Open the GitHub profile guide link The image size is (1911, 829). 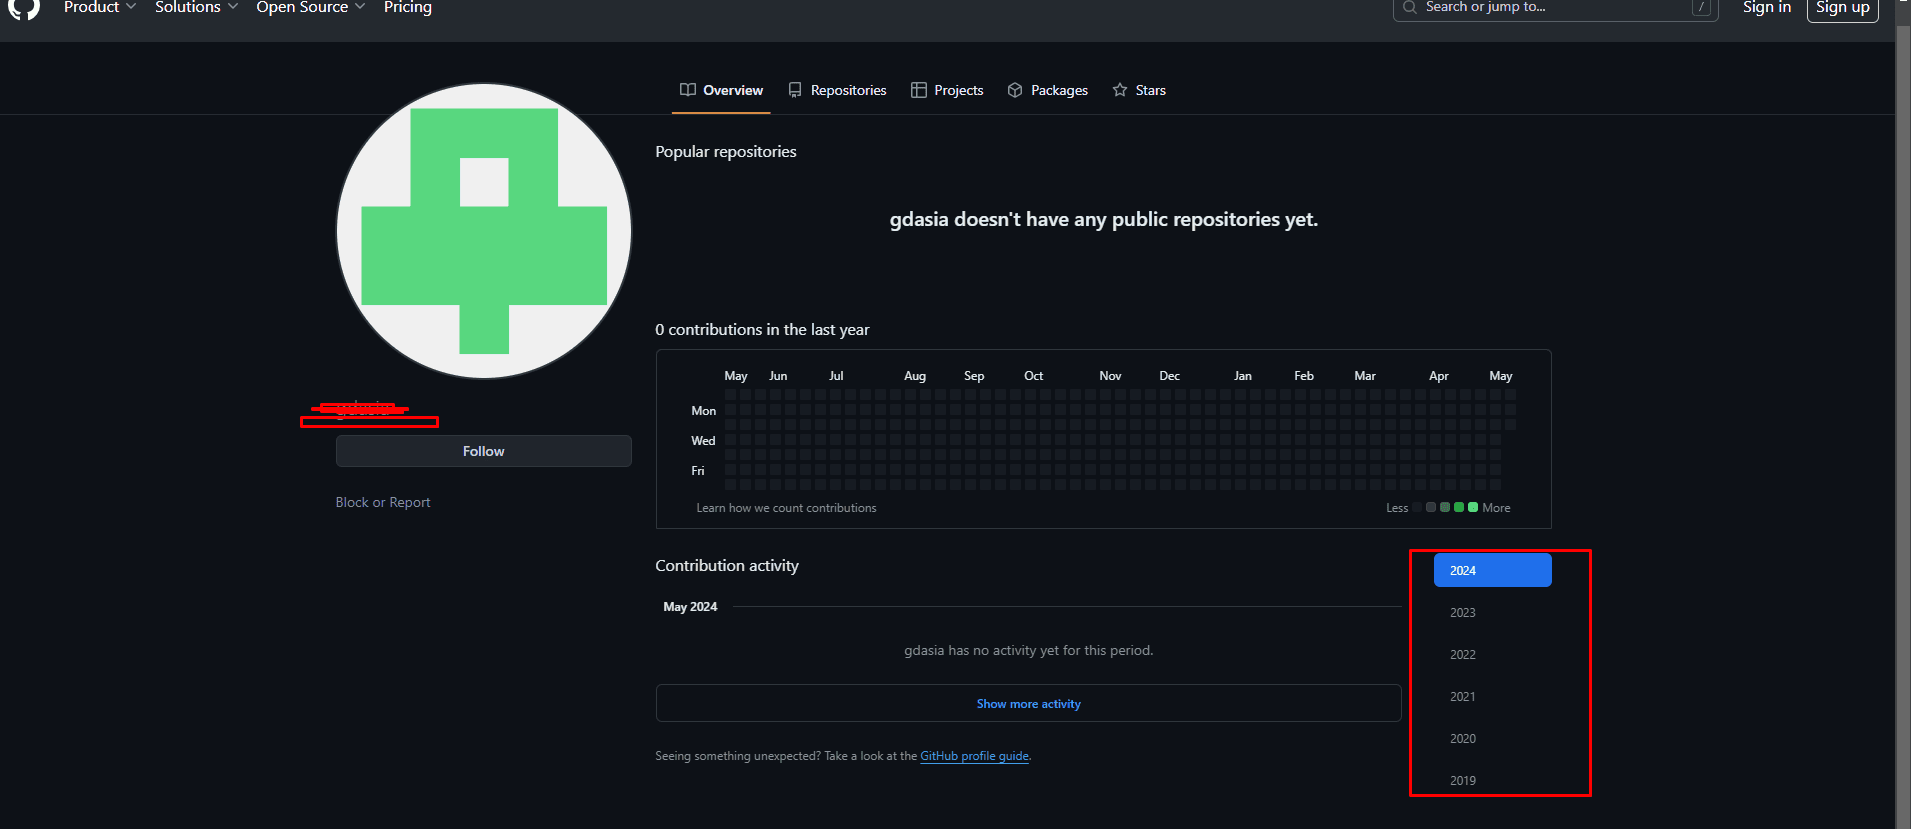click(974, 756)
